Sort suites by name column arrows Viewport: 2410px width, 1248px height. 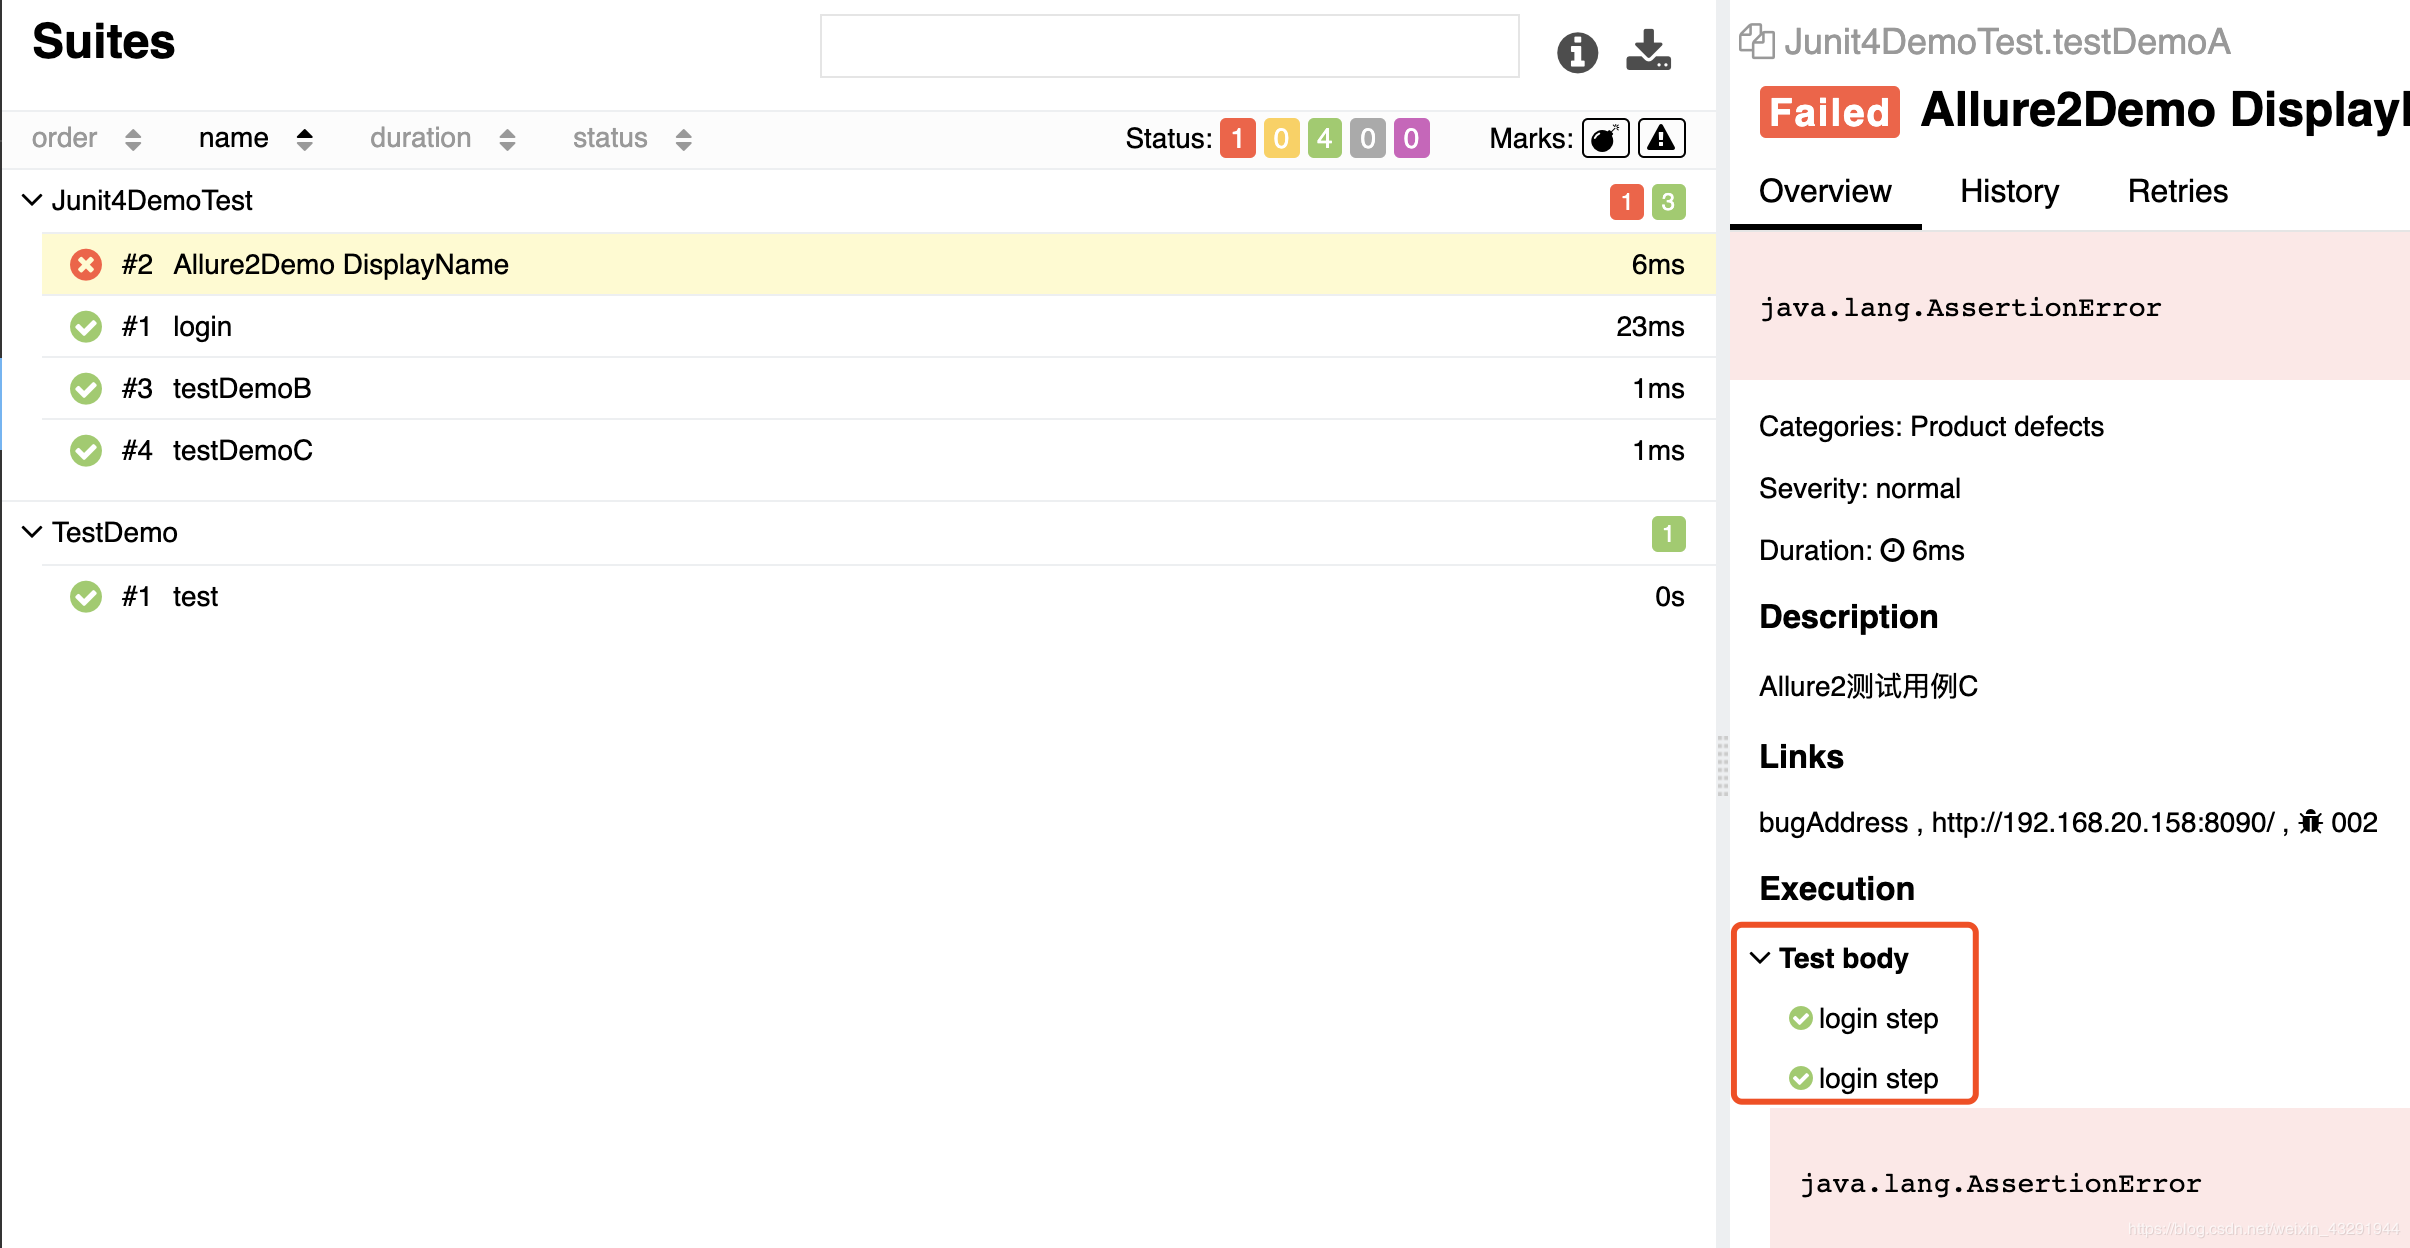[305, 139]
